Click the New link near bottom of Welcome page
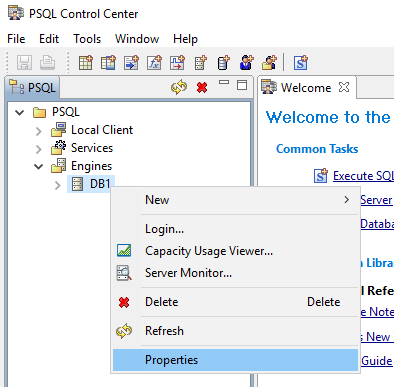This screenshot has width=394, height=387. tap(378, 337)
